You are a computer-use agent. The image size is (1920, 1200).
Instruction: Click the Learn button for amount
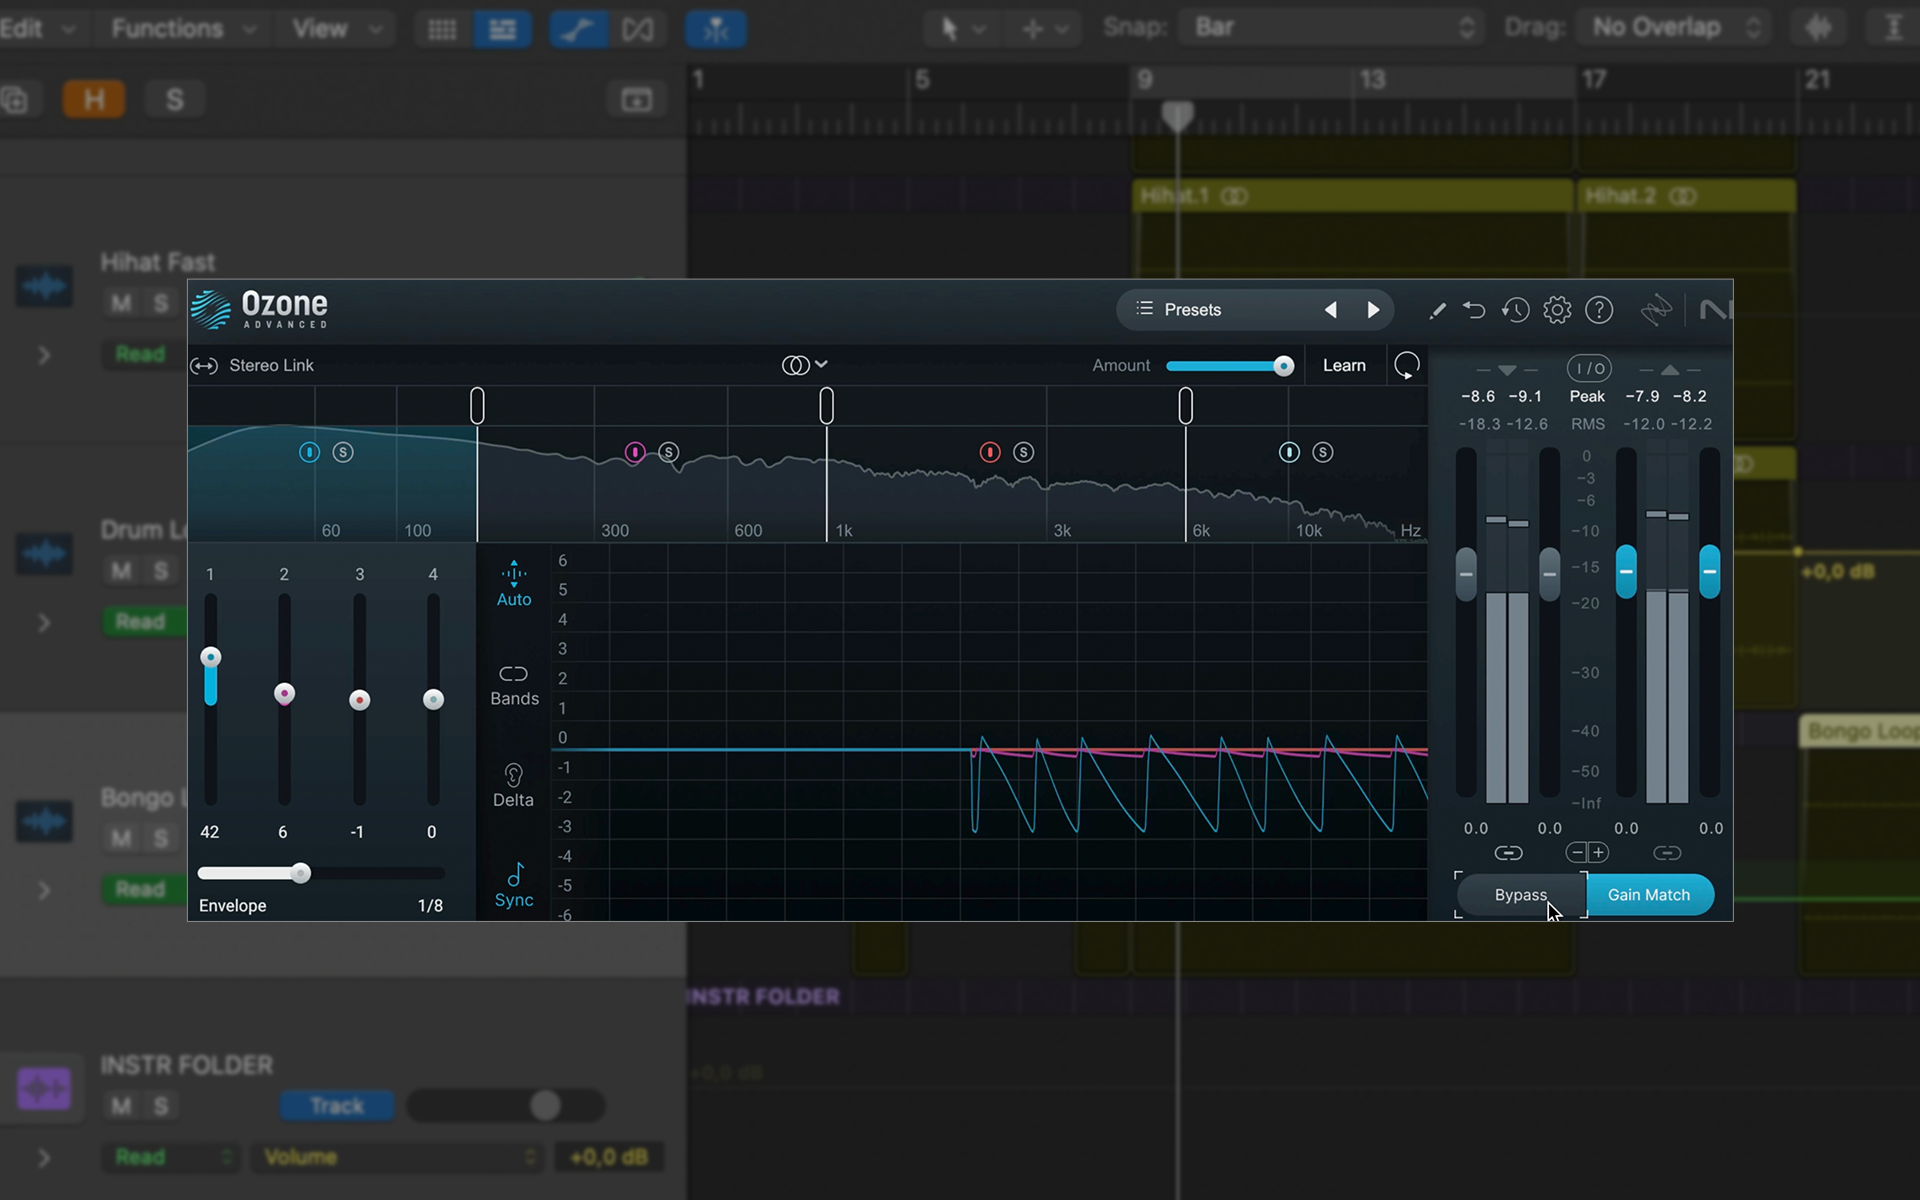1342,365
